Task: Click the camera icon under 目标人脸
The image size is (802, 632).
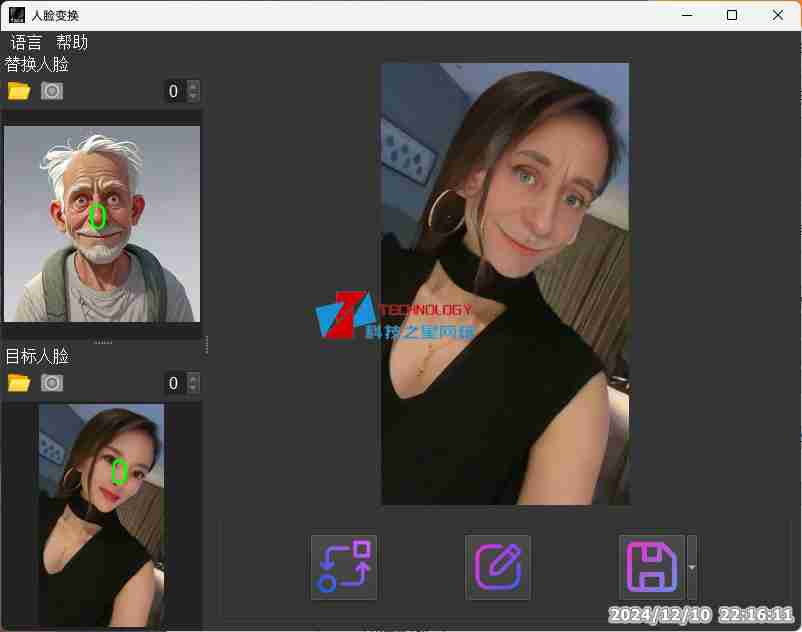Action: (52, 382)
